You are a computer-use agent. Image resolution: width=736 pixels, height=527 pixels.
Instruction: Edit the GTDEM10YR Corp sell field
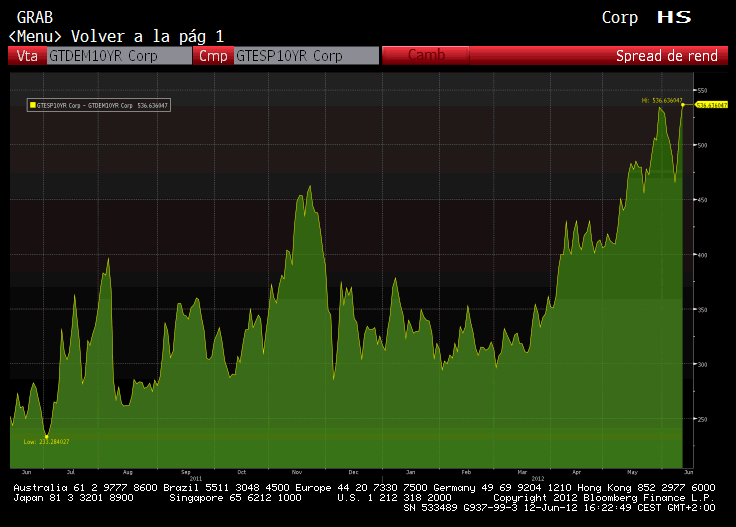[x=119, y=56]
